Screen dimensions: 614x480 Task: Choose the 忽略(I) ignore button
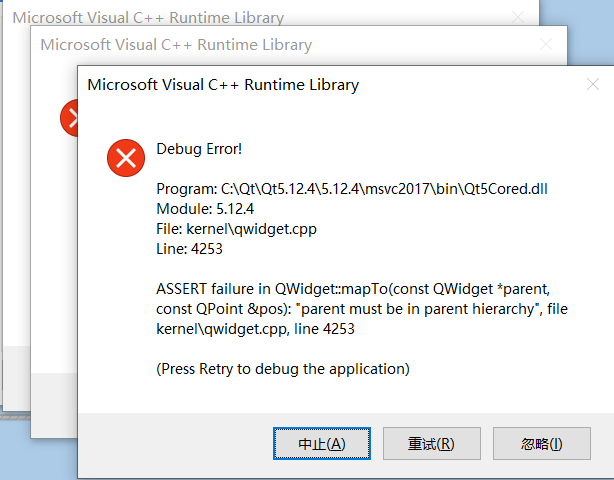[x=542, y=443]
